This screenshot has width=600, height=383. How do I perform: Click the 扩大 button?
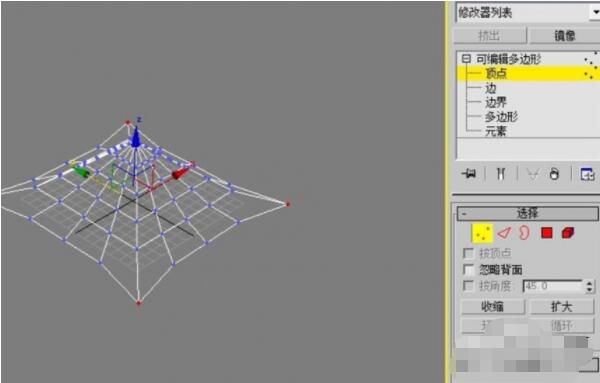(561, 307)
